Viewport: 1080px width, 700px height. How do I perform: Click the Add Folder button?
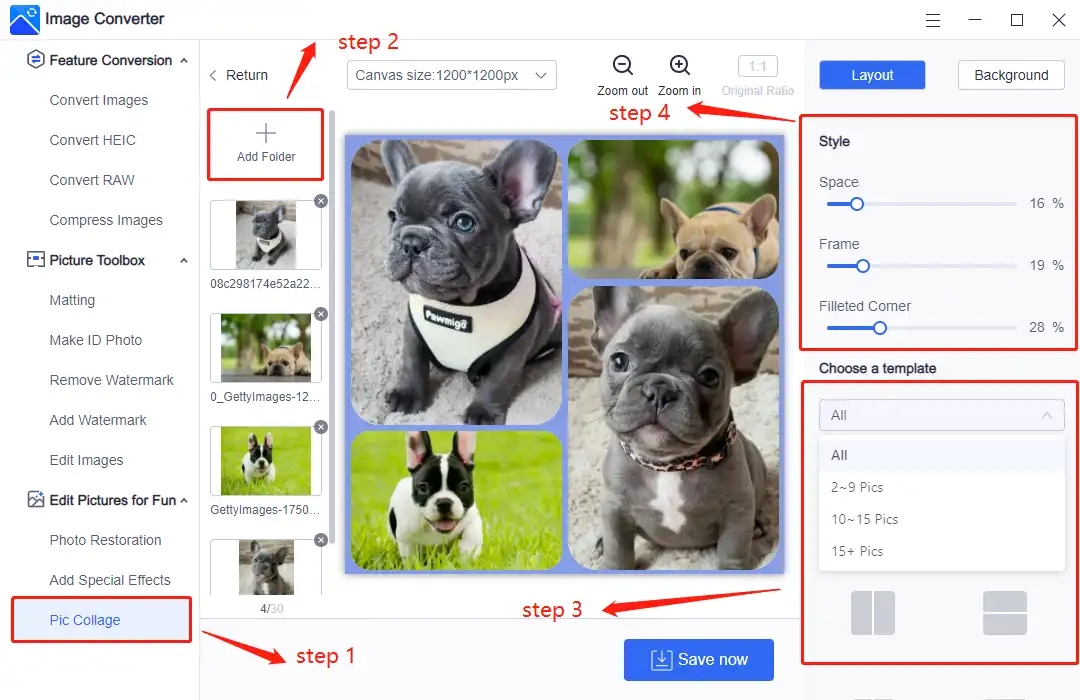(264, 143)
